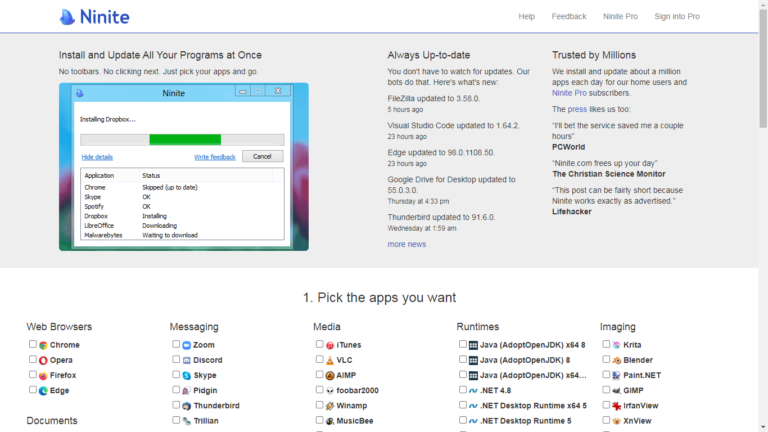
Task: Open the Feedback link in header
Action: pyautogui.click(x=569, y=16)
